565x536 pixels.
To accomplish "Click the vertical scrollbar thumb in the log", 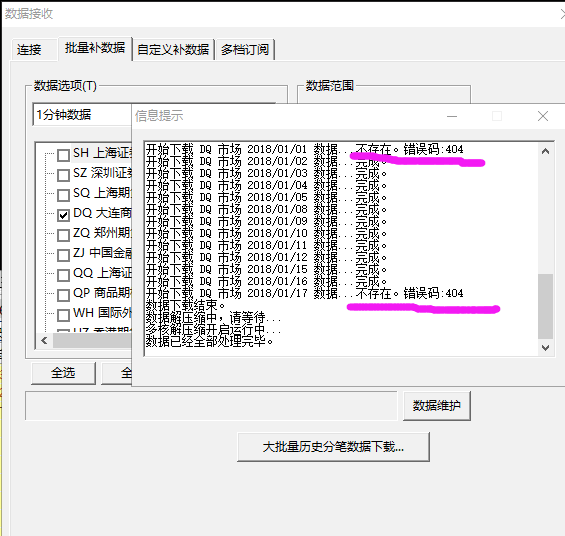I will pyautogui.click(x=545, y=306).
